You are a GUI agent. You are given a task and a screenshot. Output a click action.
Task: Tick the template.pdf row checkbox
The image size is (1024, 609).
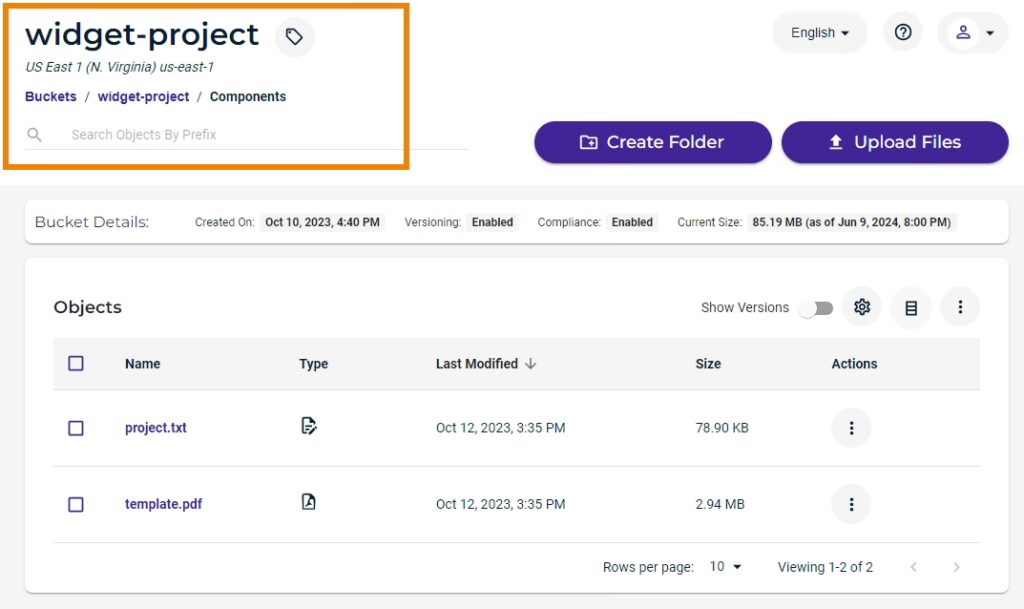click(x=76, y=504)
